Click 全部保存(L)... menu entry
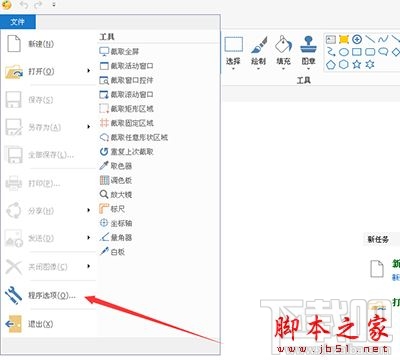 pos(51,155)
